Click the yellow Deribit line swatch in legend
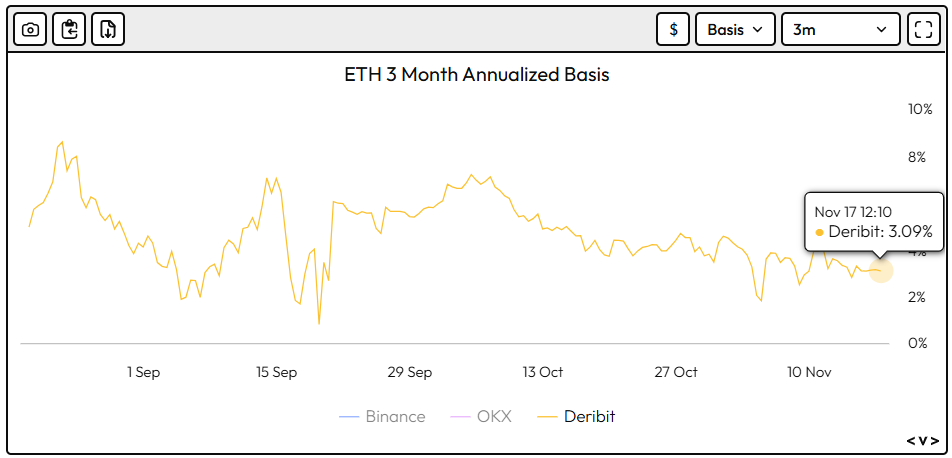 [x=547, y=416]
